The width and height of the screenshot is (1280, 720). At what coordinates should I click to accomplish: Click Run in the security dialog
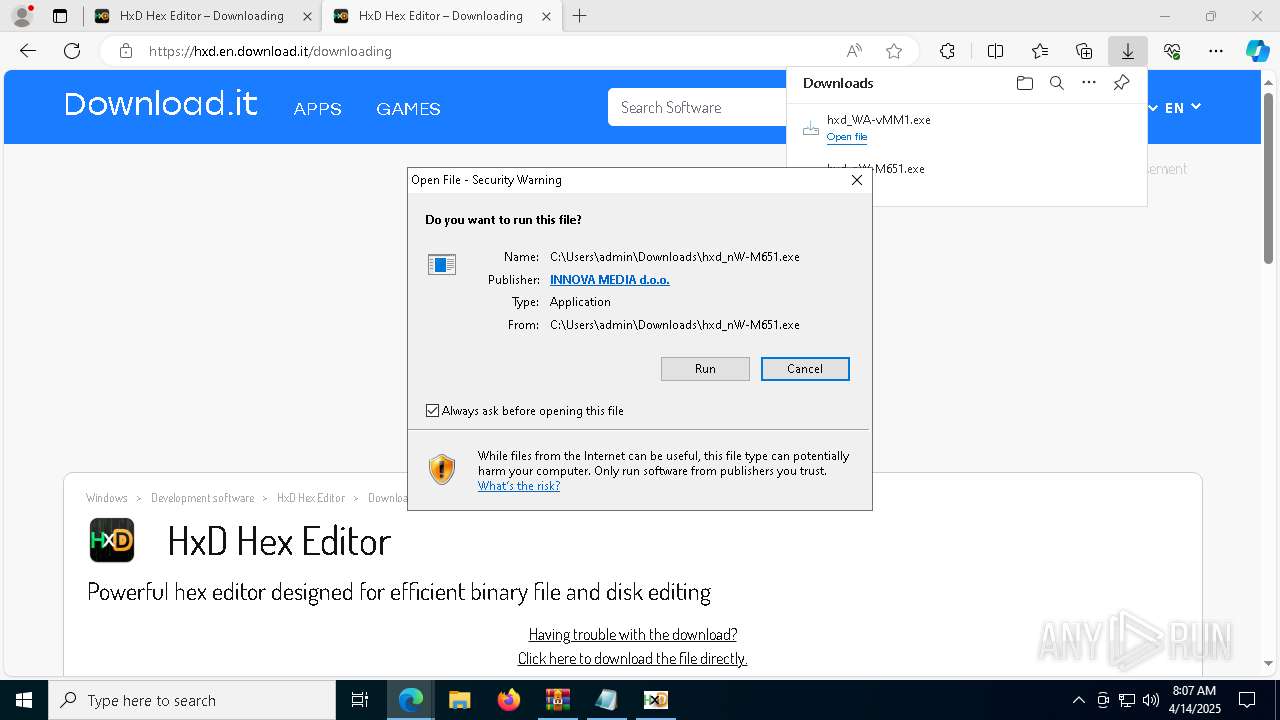(705, 369)
